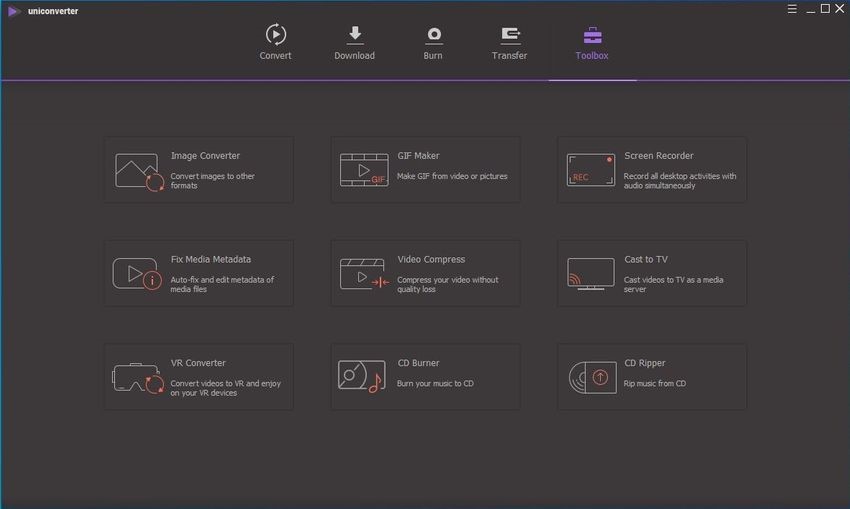The image size is (850, 509).
Task: Open CD Ripper using its disc icon
Action: [x=590, y=377]
